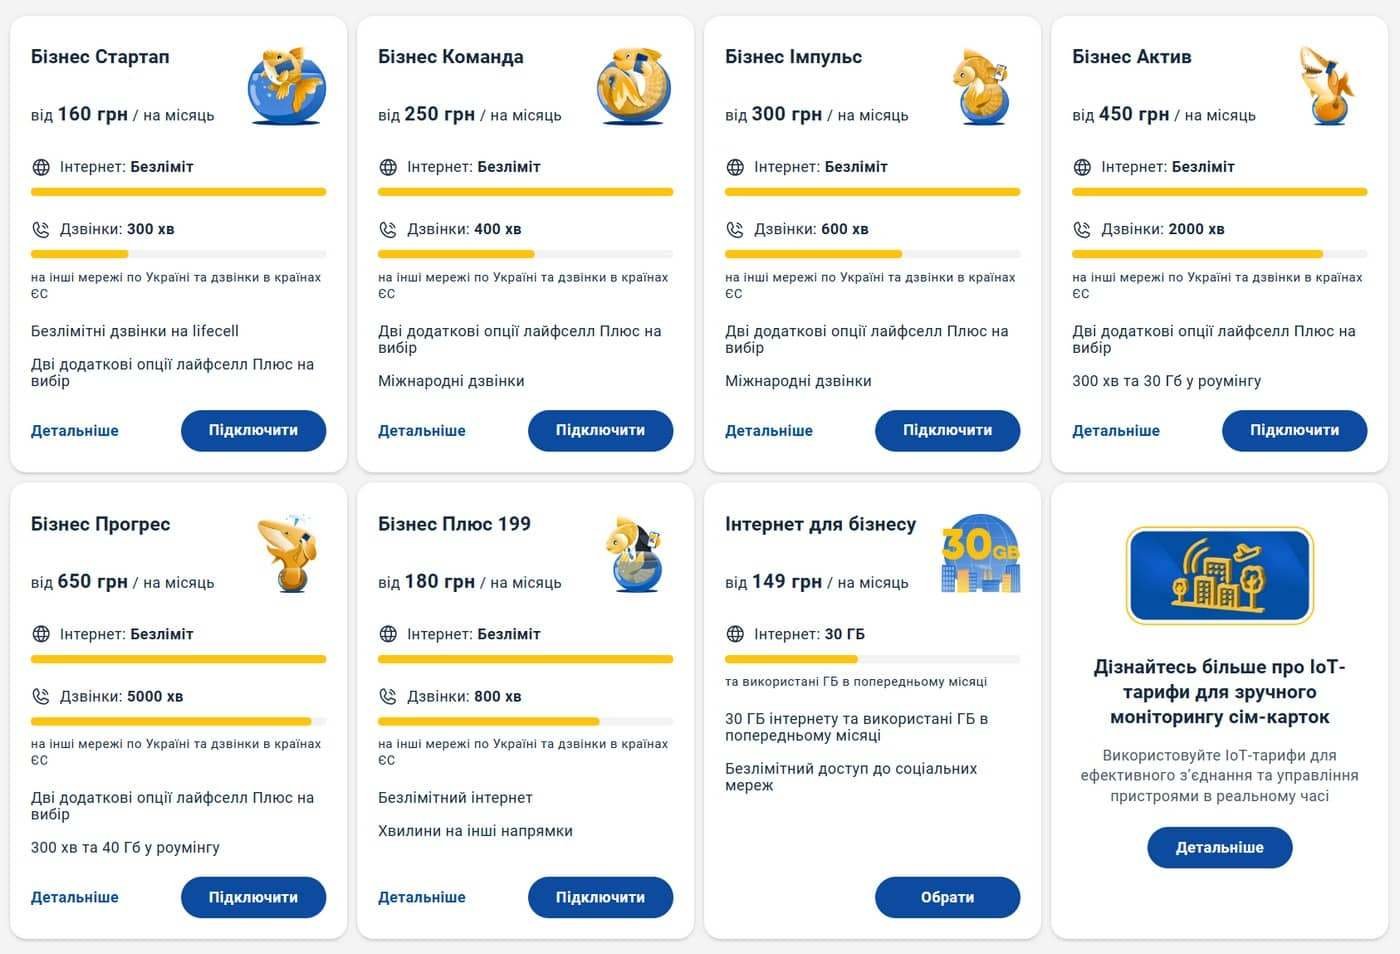Screen dimensions: 1400x954
Task: Click the Бізнес Плюс 199 fish icon
Action: coord(633,553)
